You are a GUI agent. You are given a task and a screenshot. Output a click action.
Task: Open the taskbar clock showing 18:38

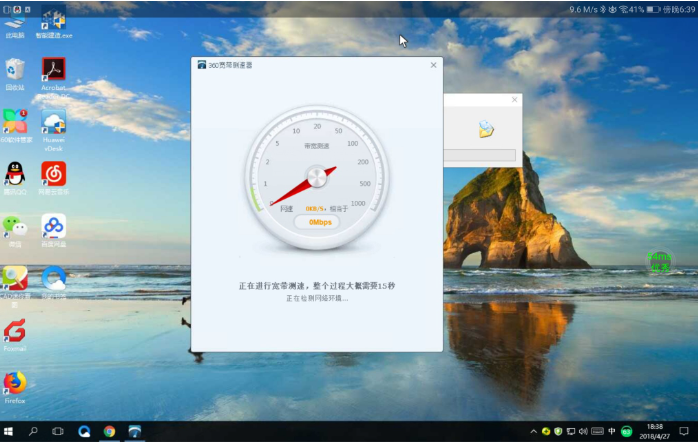click(655, 431)
